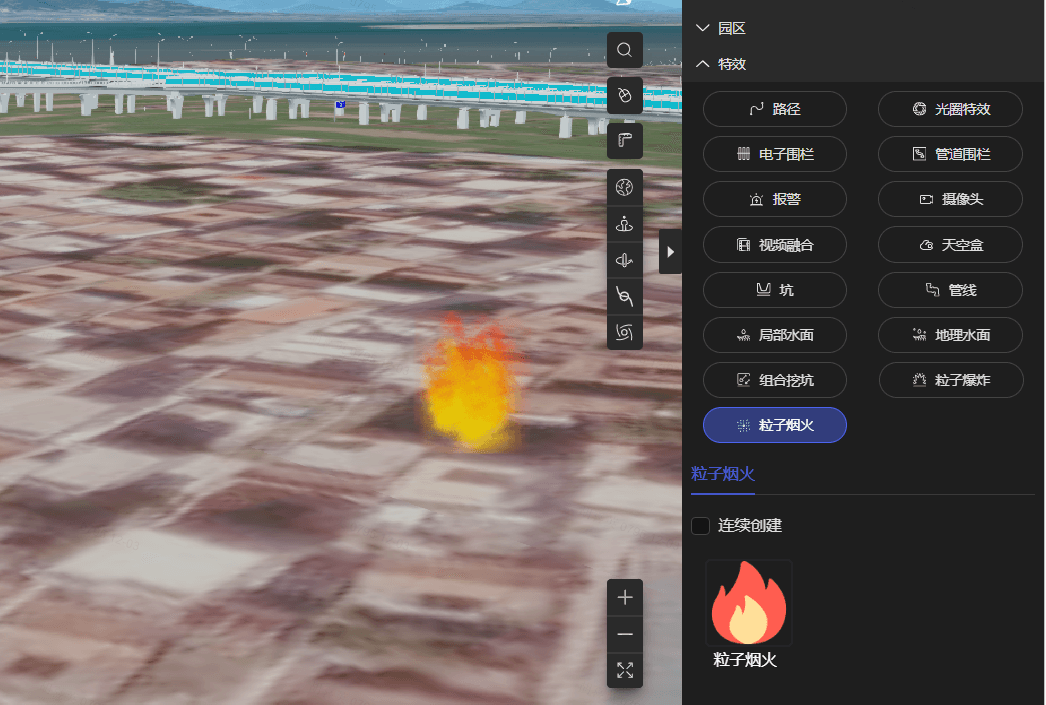Click the zoom out minus button
This screenshot has height=705, width=1046.
(625, 634)
